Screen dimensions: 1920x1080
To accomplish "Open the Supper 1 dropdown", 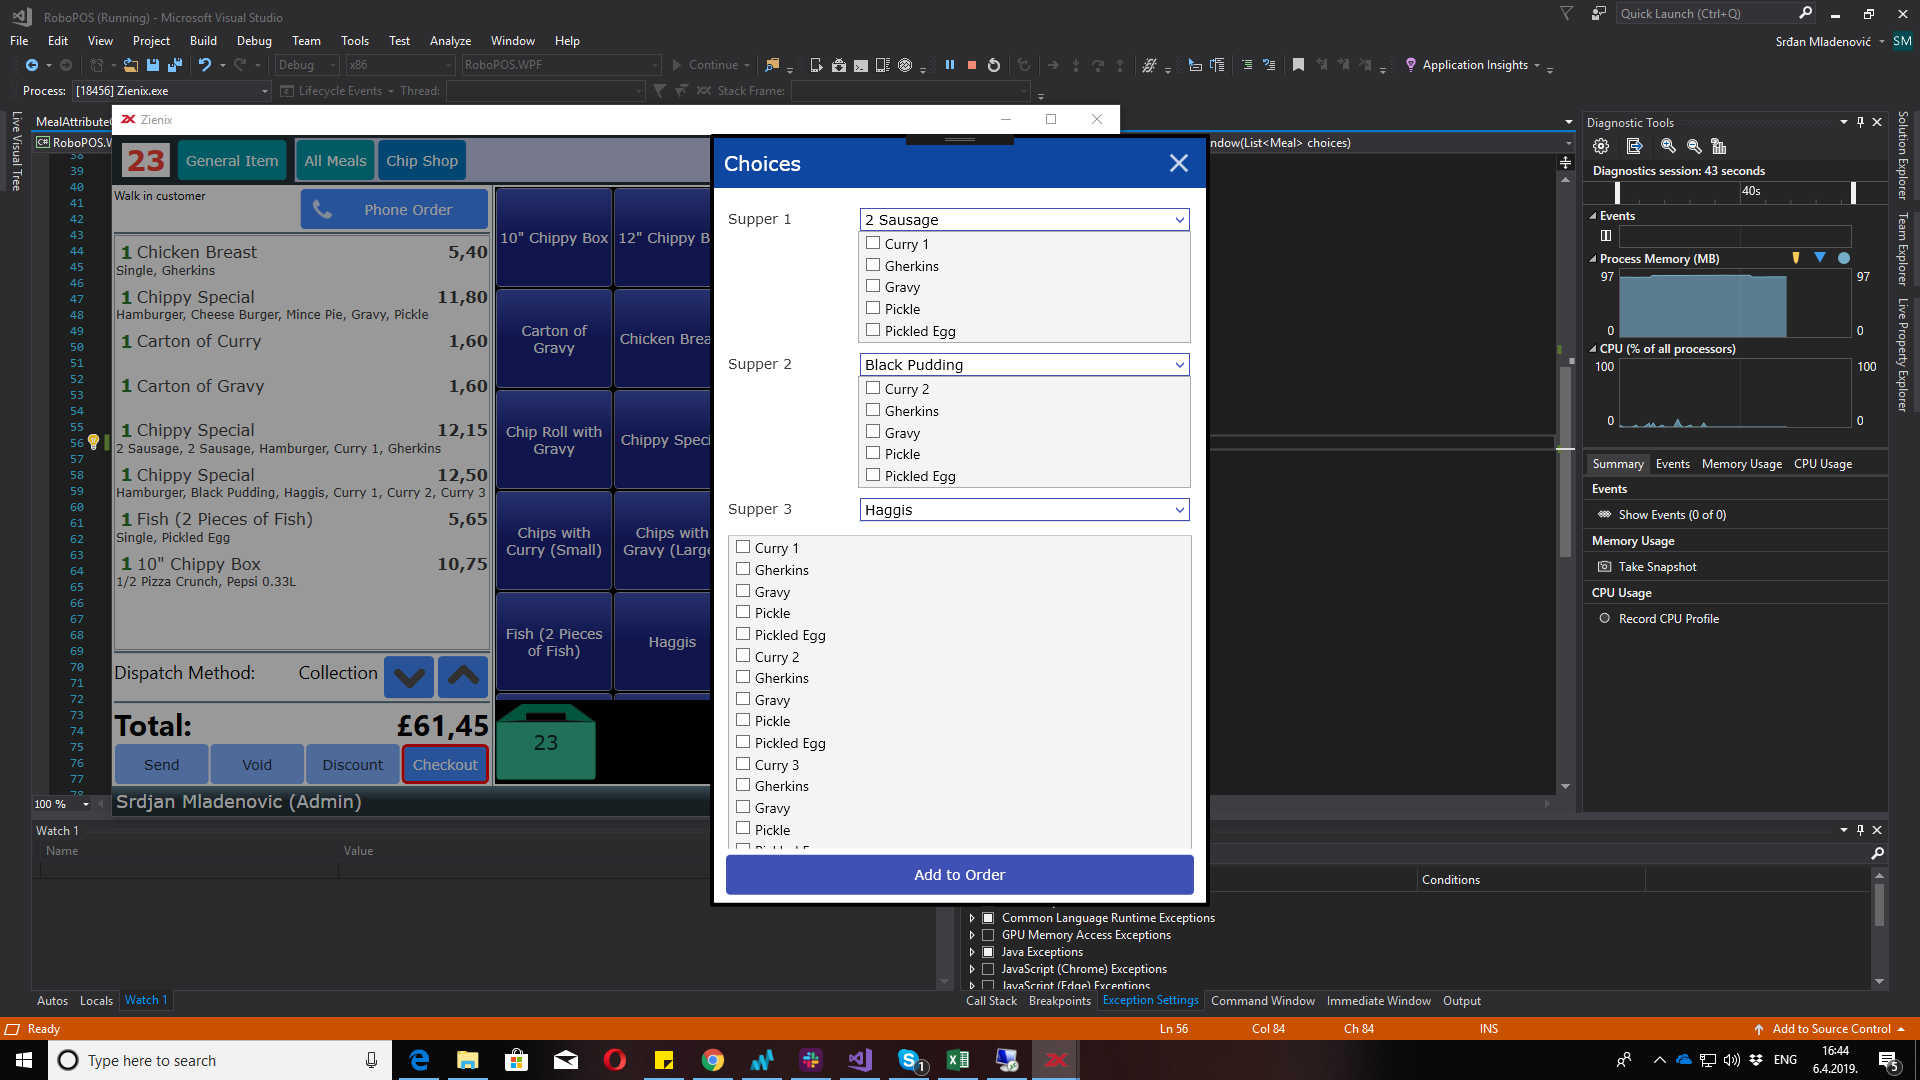I will (1024, 220).
